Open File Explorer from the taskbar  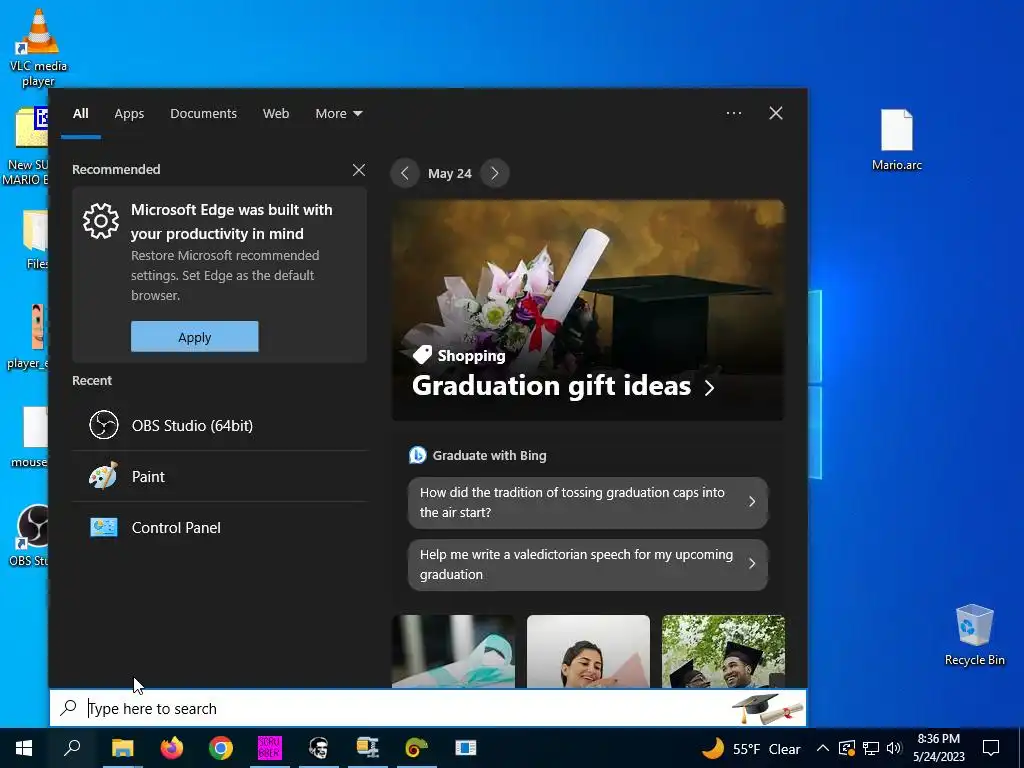tap(122, 748)
